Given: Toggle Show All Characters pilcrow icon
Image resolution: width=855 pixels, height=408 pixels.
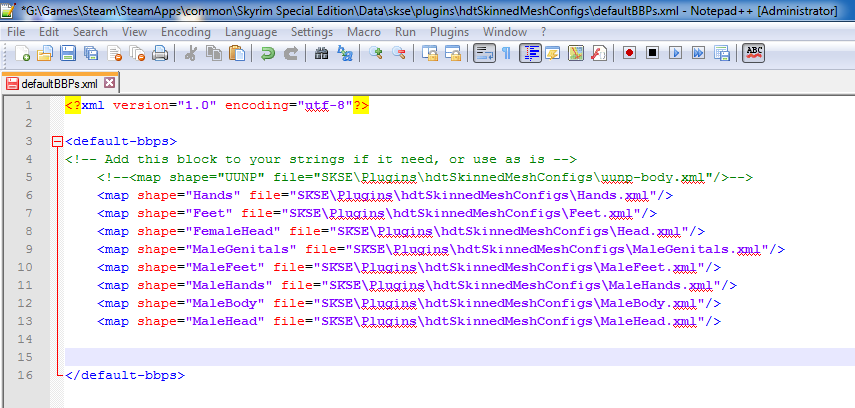Looking at the screenshot, I should tap(507, 53).
